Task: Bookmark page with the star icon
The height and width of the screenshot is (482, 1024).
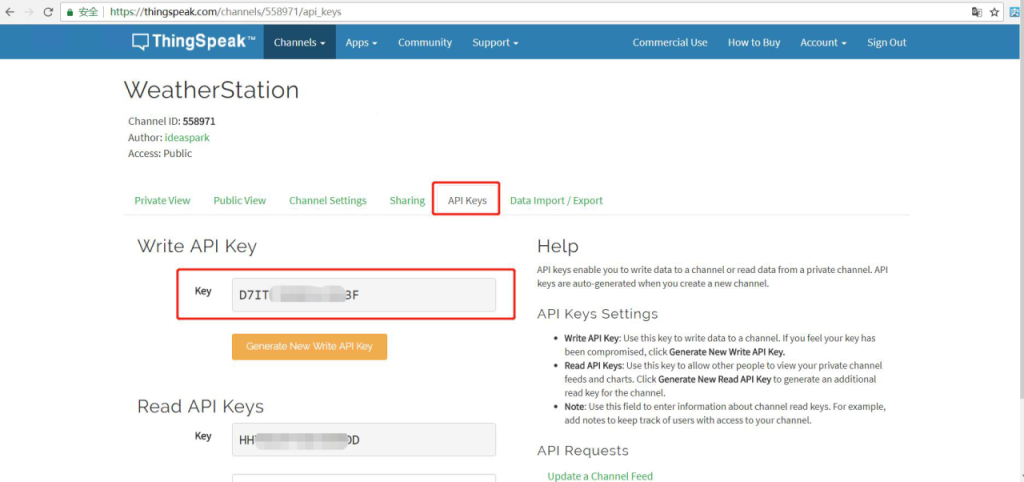Action: (x=995, y=12)
